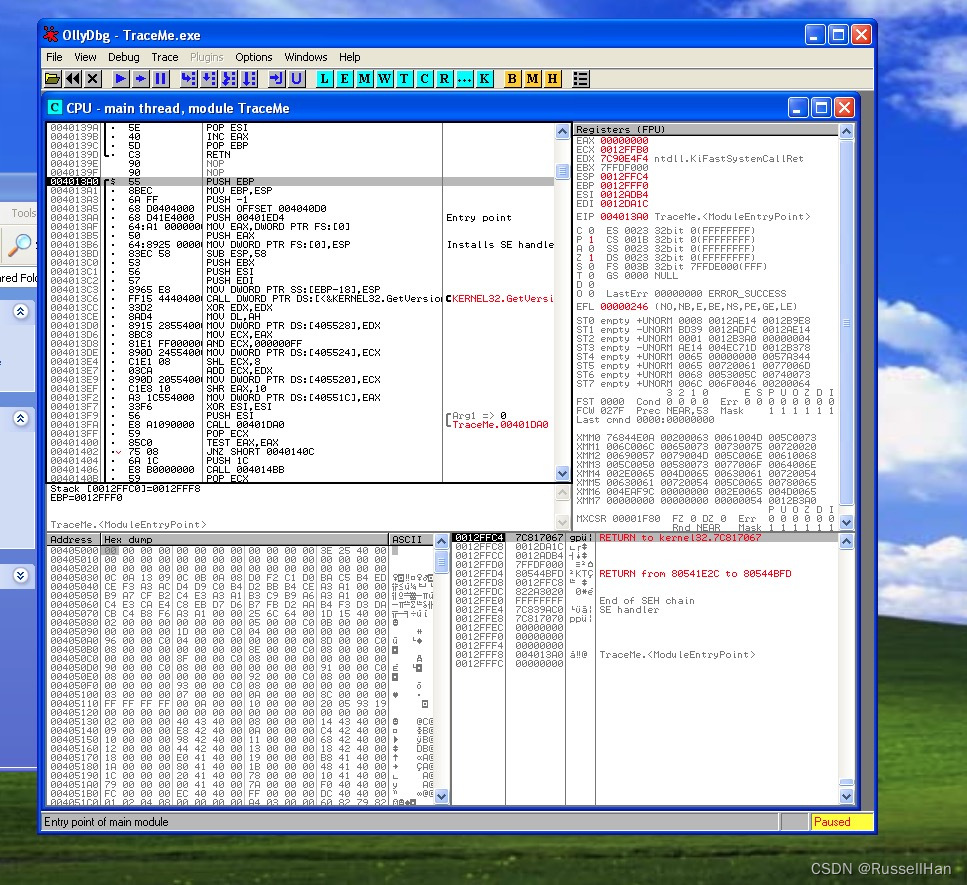This screenshot has height=885, width=967.
Task: Open memory breakpoints with orange M button
Action: [532, 79]
